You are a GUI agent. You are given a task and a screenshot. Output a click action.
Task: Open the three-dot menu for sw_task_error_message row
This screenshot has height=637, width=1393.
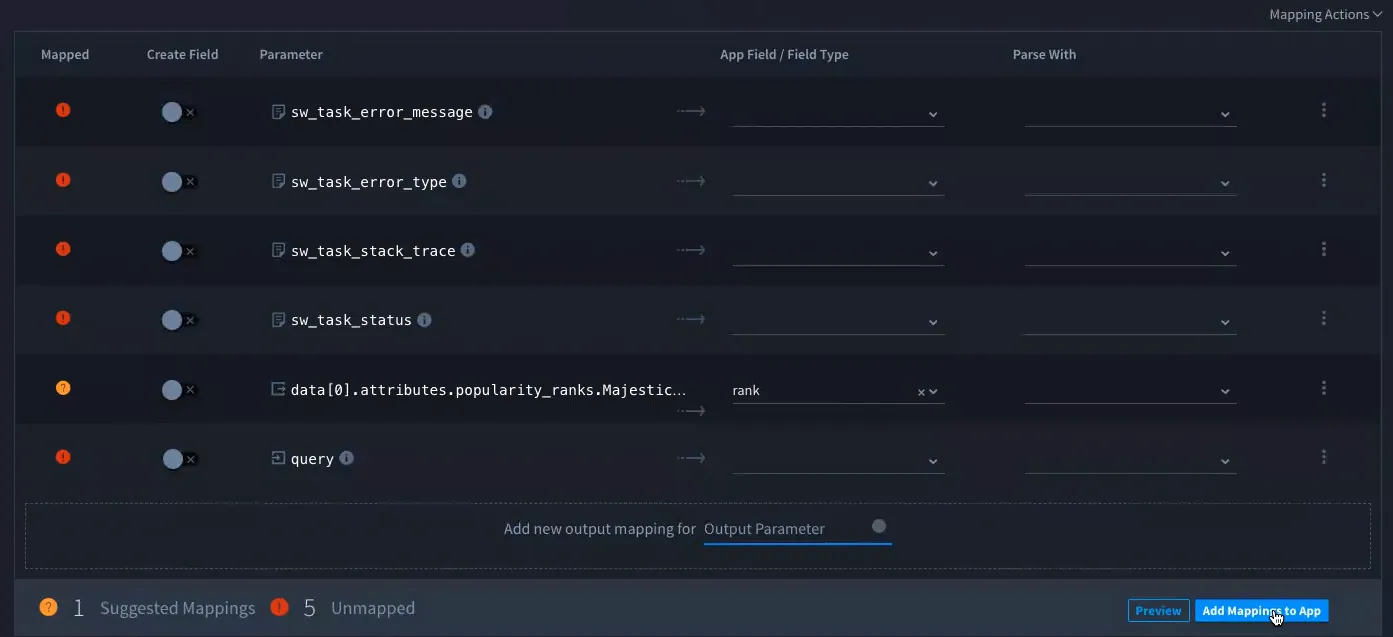pyautogui.click(x=1323, y=110)
